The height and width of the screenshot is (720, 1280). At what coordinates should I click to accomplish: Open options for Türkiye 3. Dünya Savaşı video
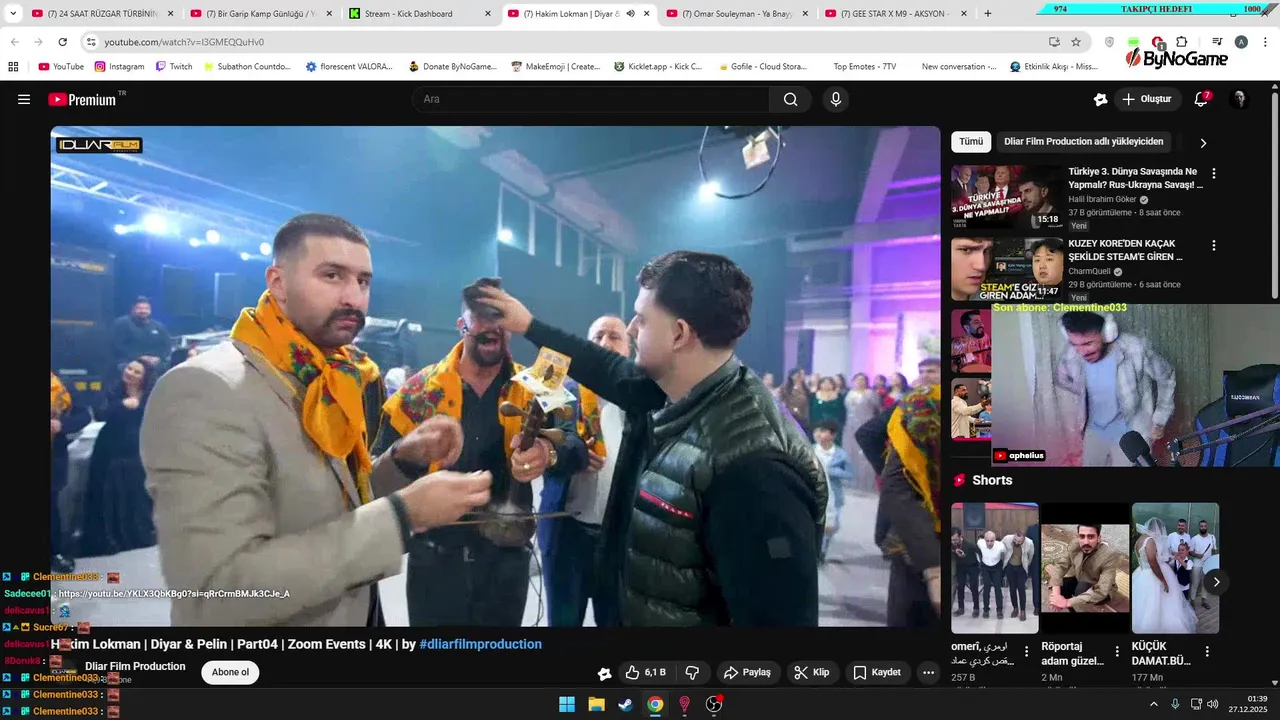1214,173
